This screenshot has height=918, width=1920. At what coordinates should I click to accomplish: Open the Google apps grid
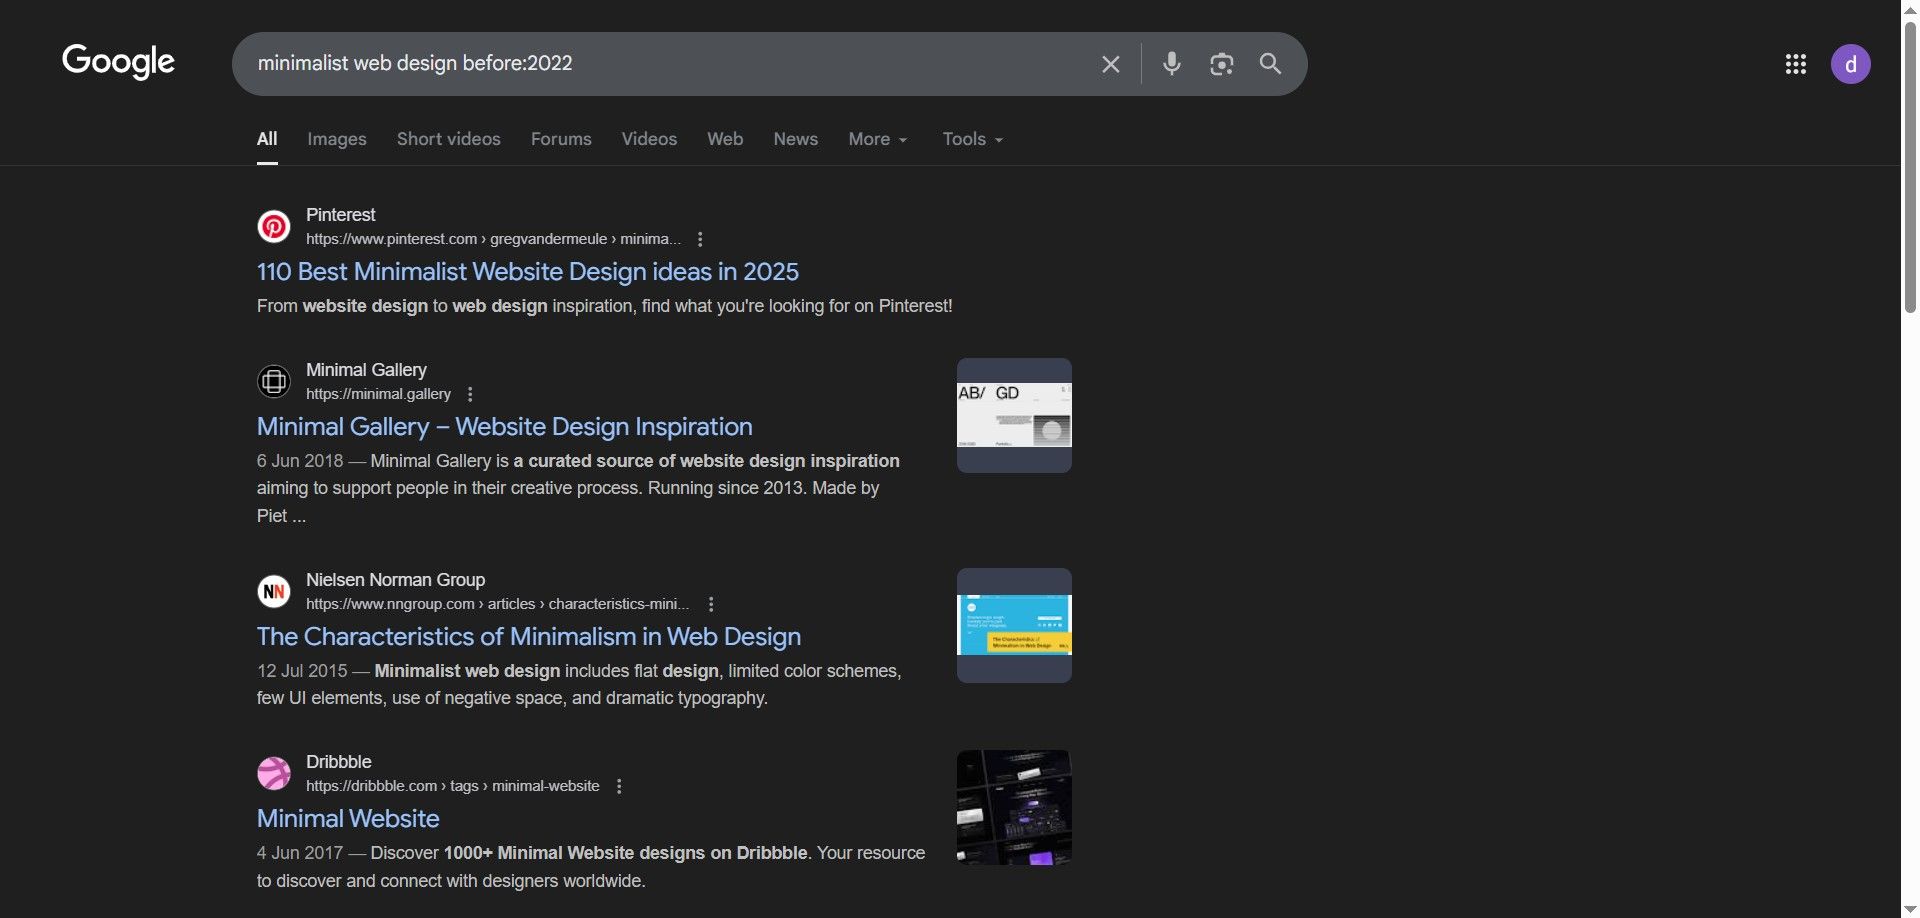click(1795, 64)
